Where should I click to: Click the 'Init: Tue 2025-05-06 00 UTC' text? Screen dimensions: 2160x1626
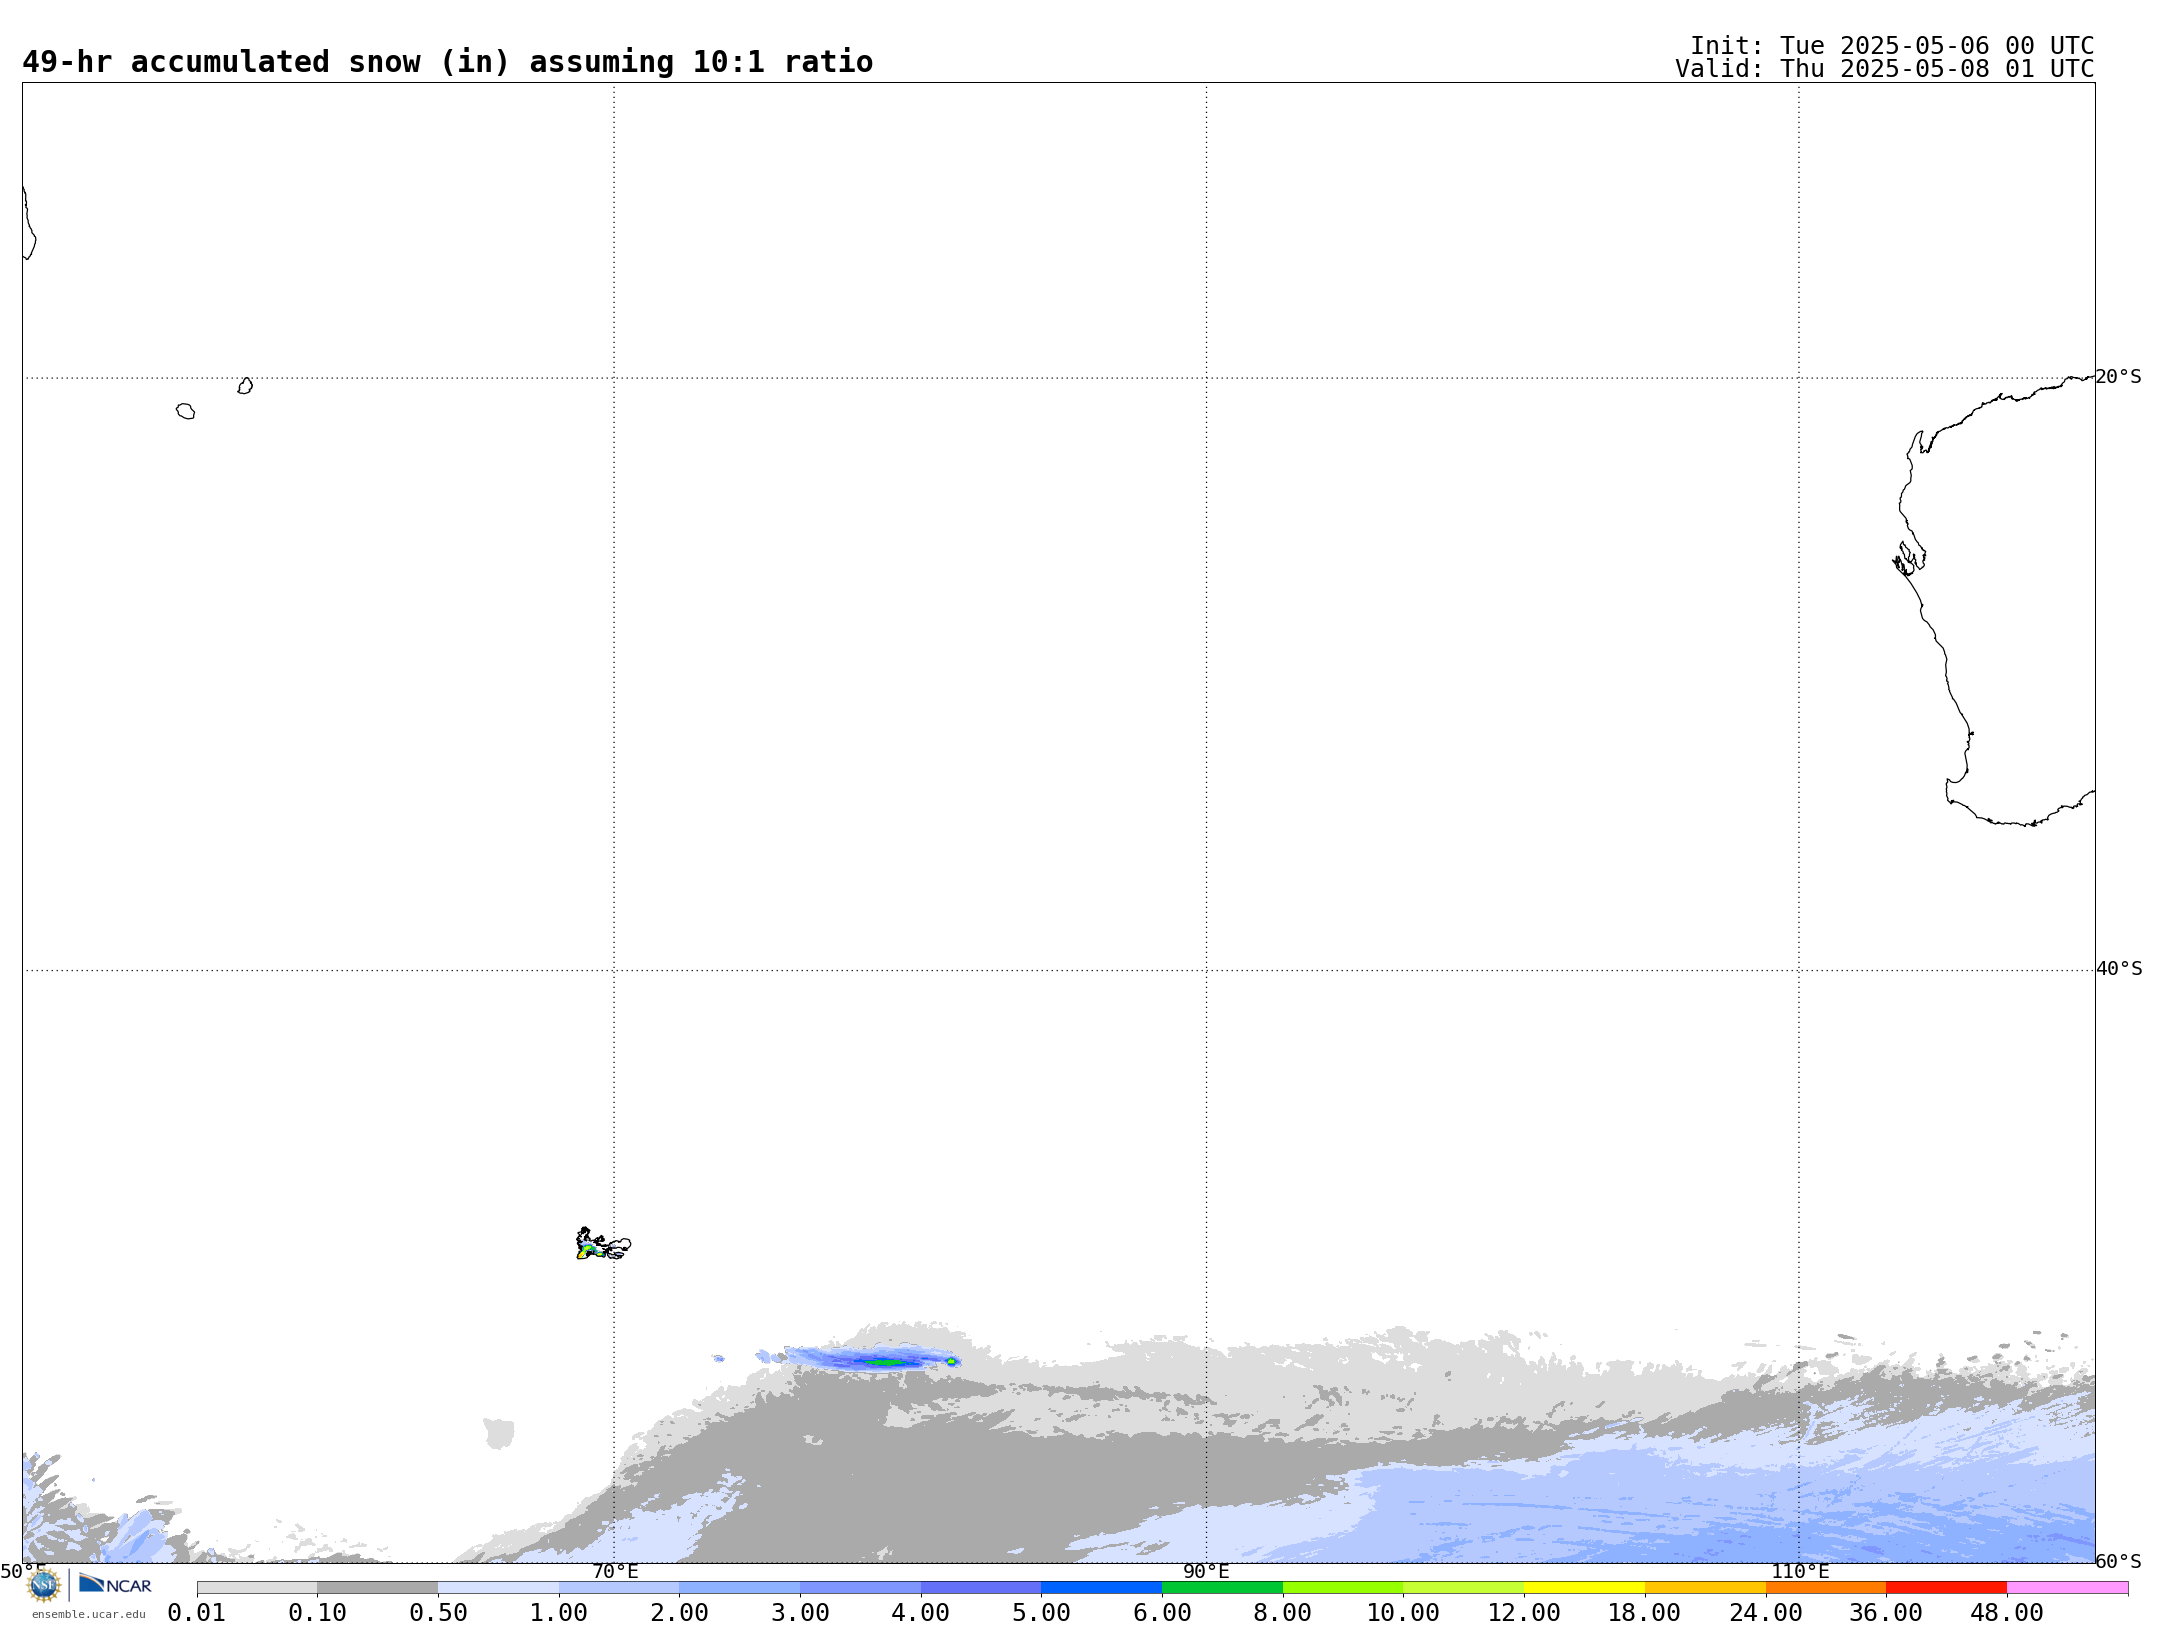coord(1892,46)
